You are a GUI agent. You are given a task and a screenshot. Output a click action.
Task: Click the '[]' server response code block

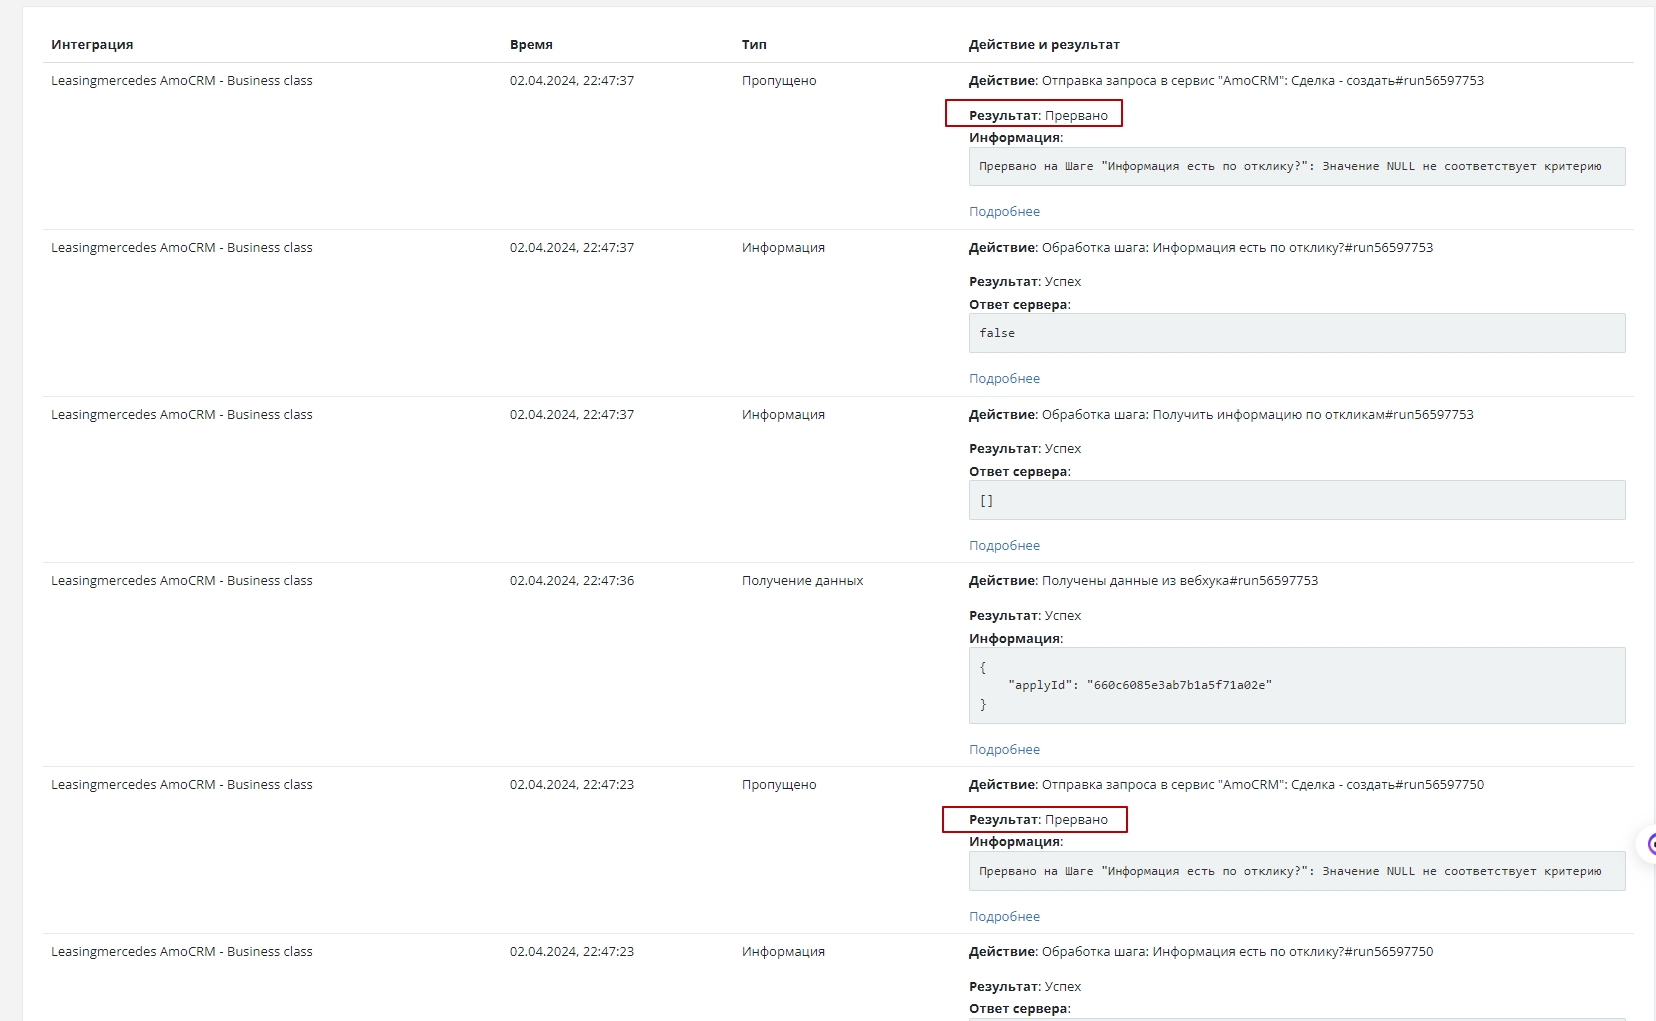click(1296, 500)
